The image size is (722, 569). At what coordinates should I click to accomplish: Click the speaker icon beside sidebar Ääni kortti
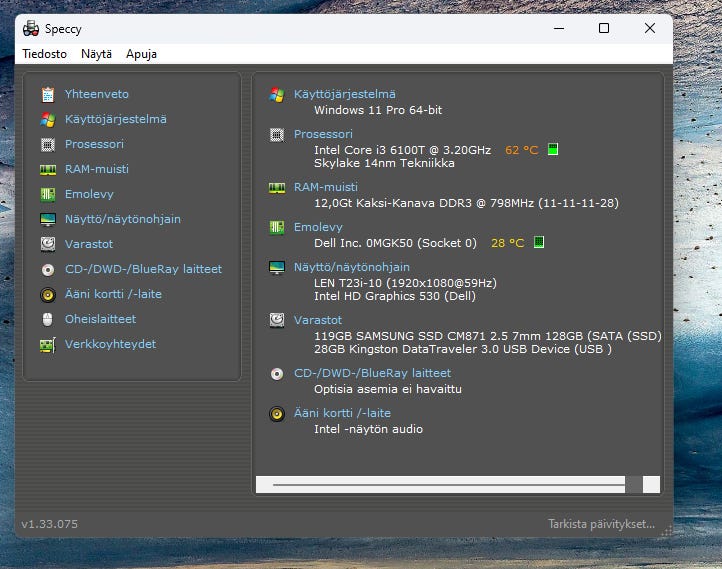point(47,294)
